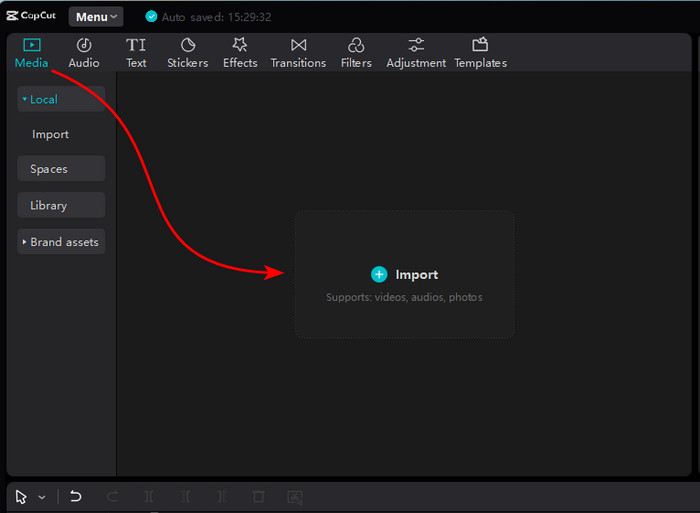Click 'Supports: videos, audios, photos' text
Viewport: 700px width, 513px height.
coord(404,297)
